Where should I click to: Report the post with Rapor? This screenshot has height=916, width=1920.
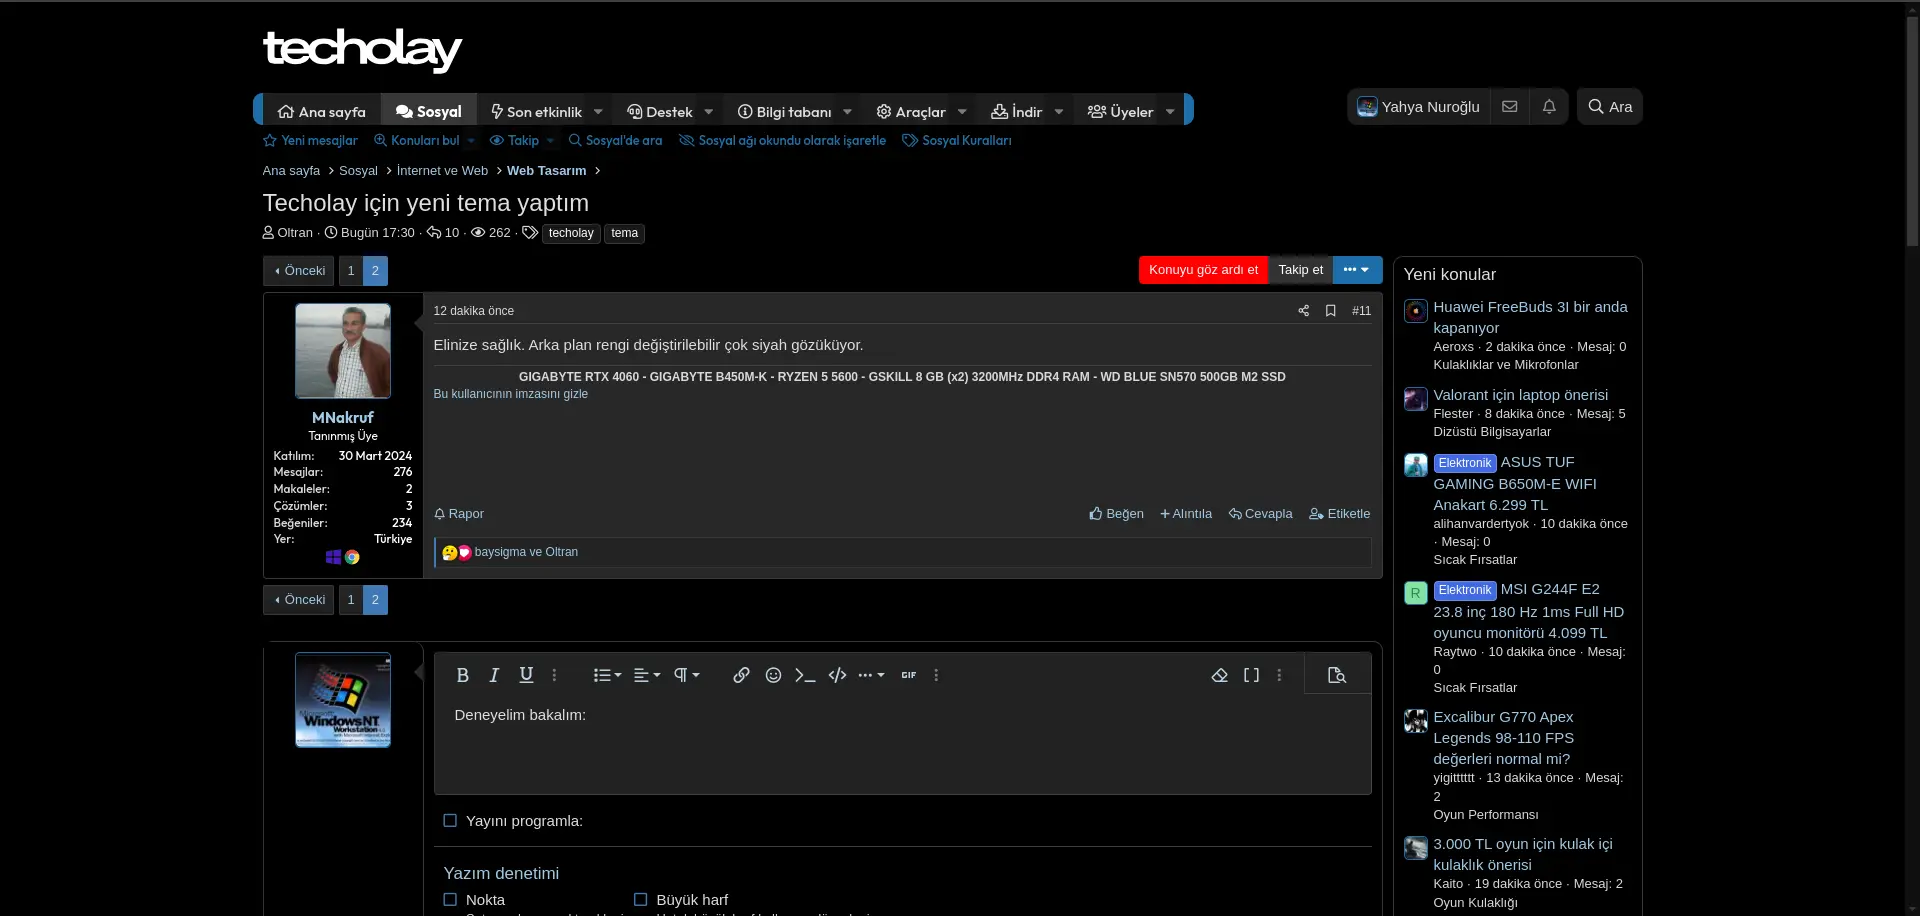459,514
